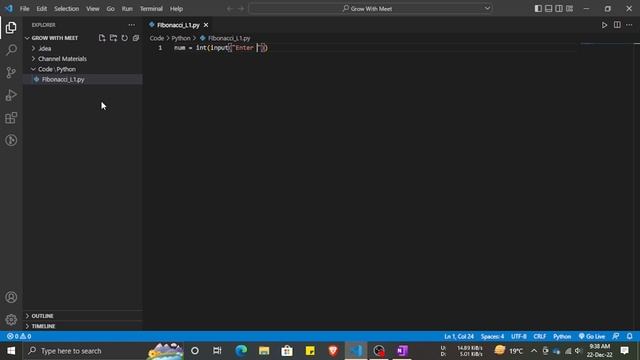Expand the OUTLINE section
640x360 pixels.
click(42, 316)
